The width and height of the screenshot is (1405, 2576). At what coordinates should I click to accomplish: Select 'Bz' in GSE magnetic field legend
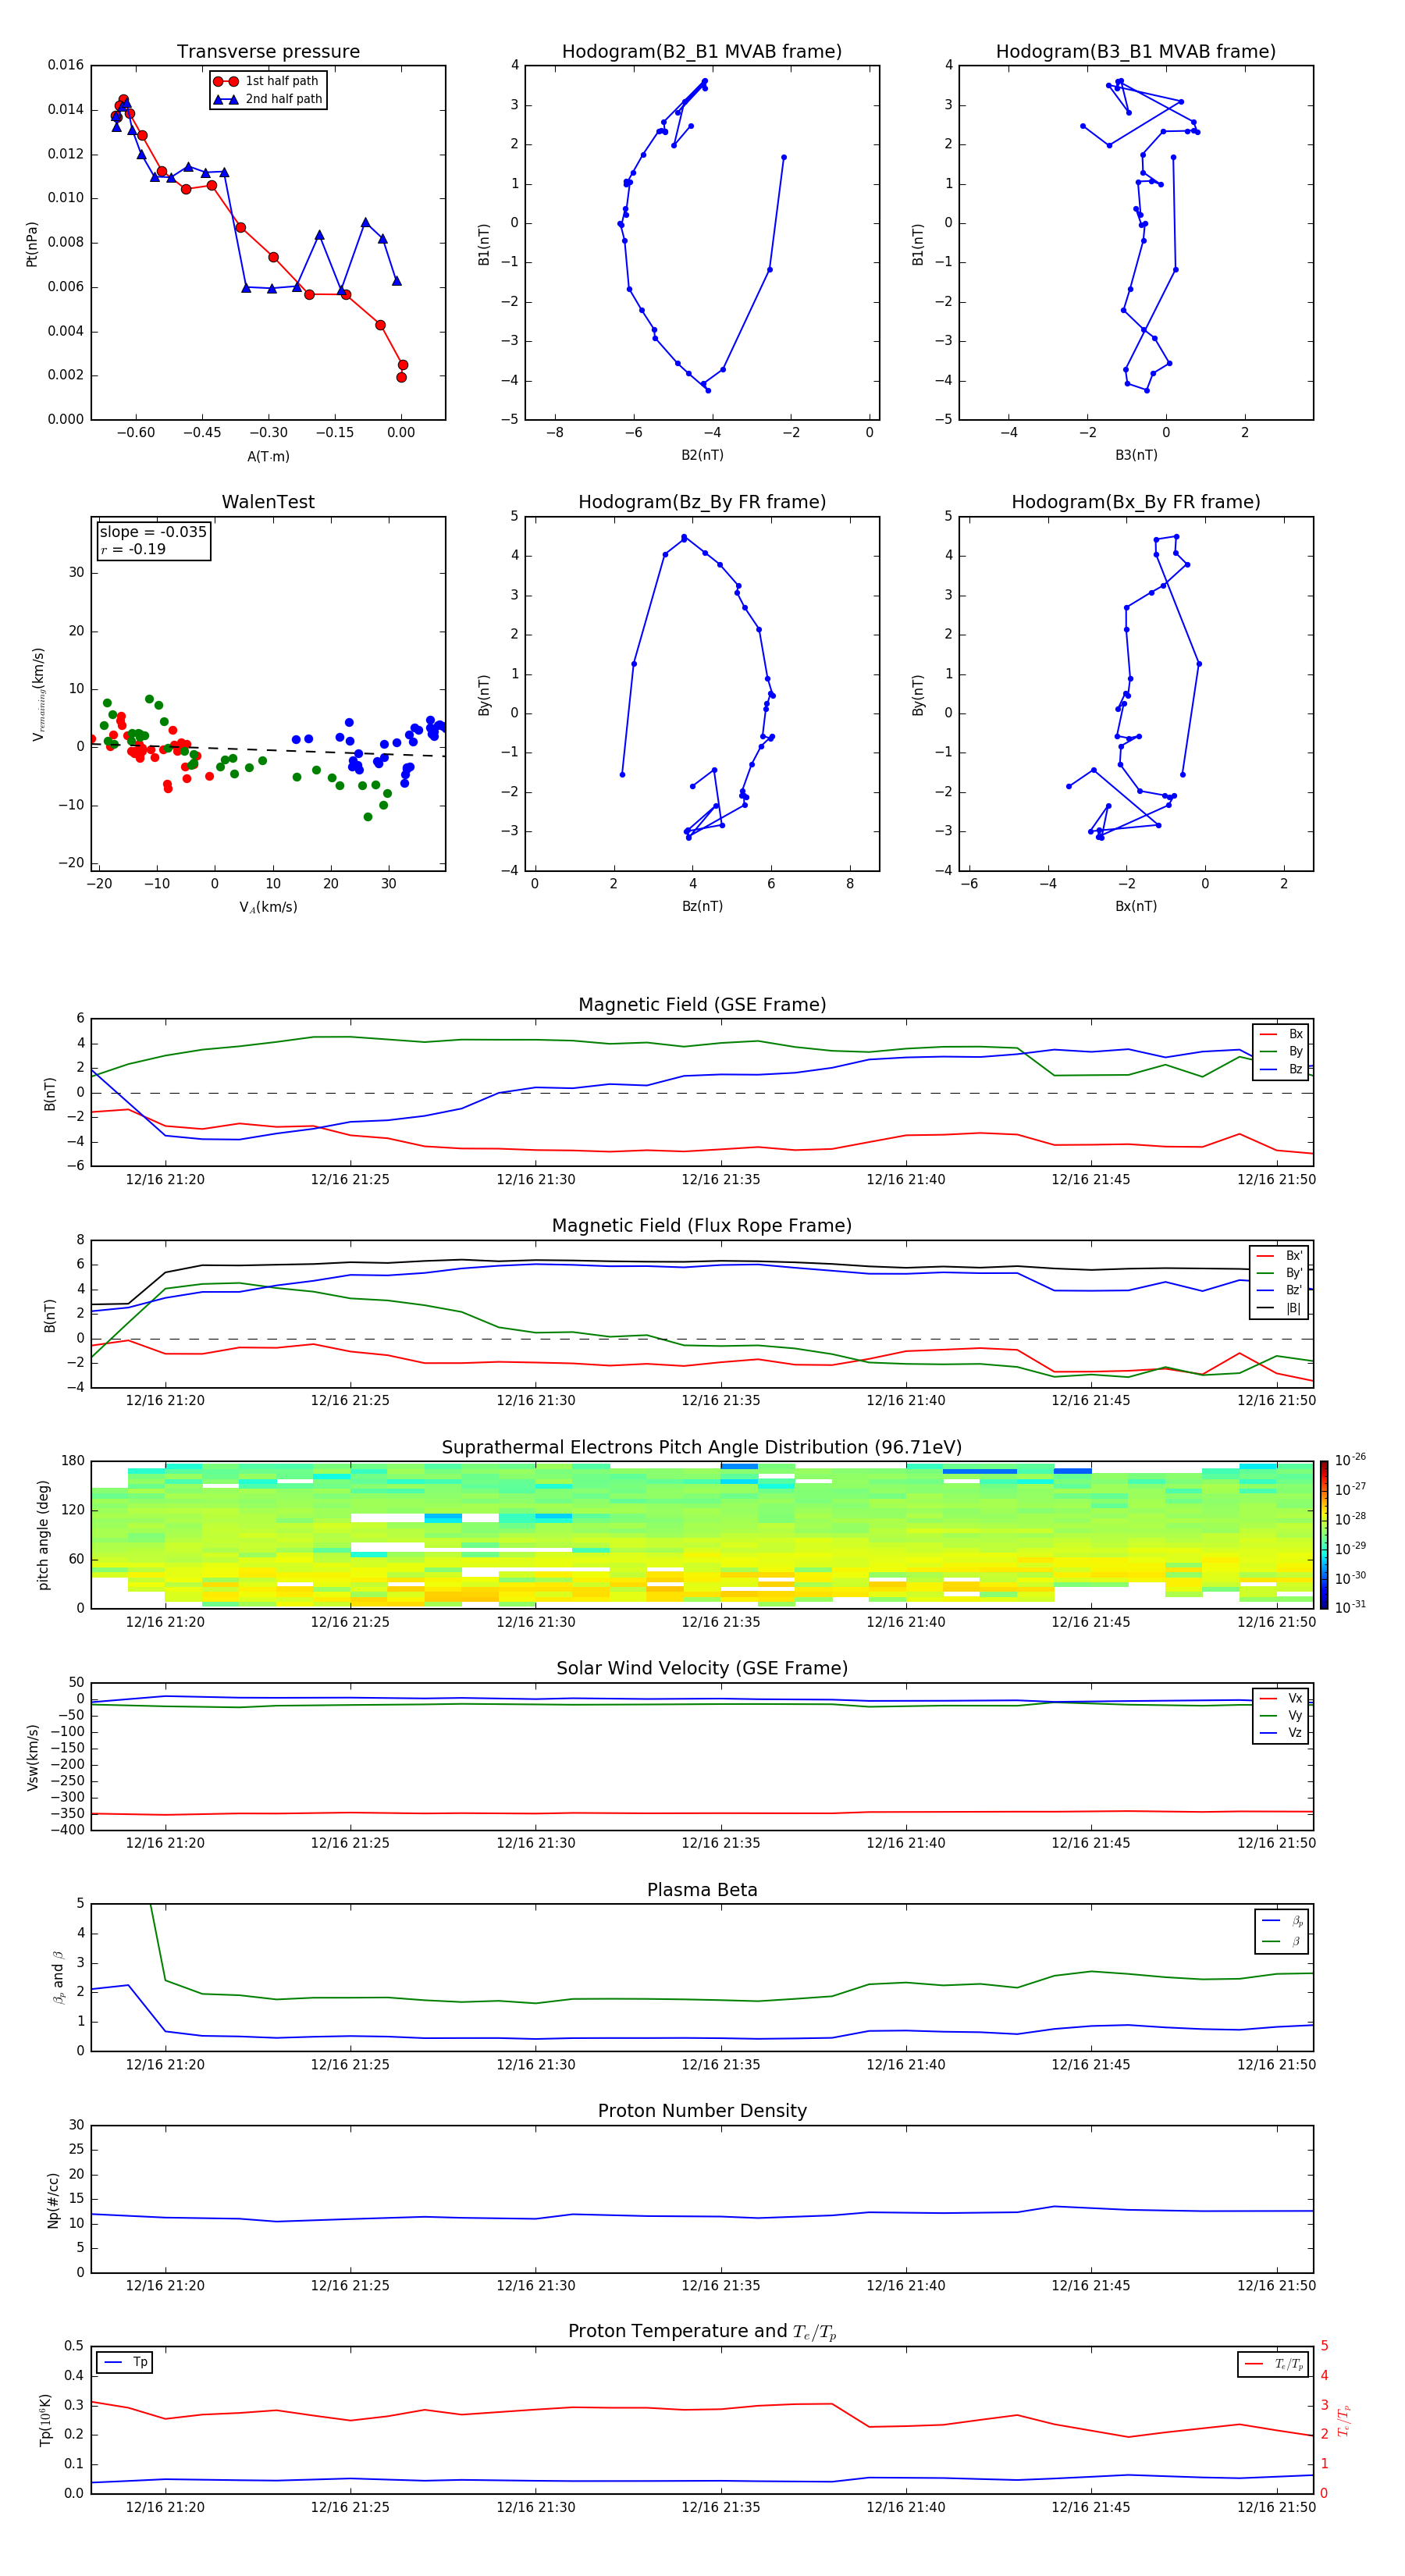pyautogui.click(x=1281, y=1070)
